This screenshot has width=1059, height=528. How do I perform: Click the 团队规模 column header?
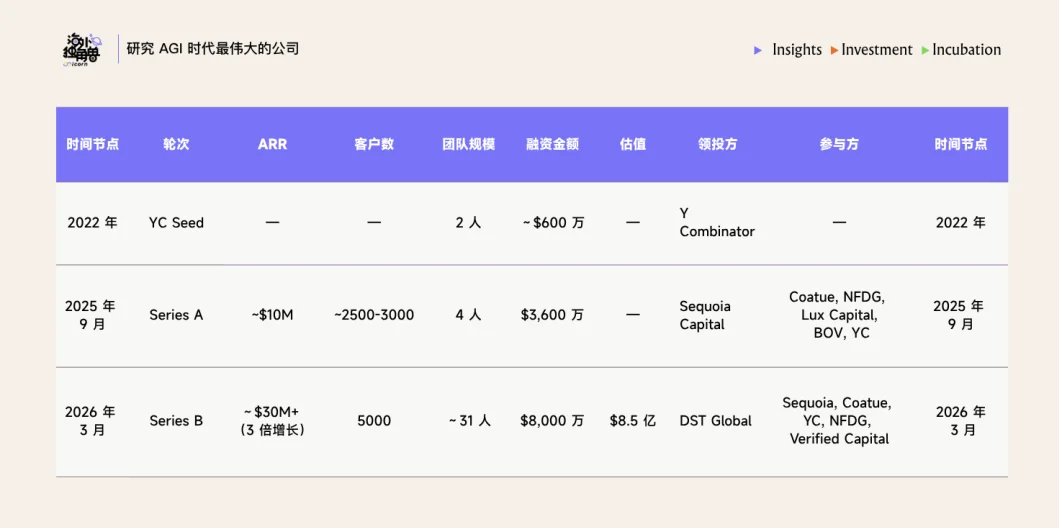(x=469, y=144)
